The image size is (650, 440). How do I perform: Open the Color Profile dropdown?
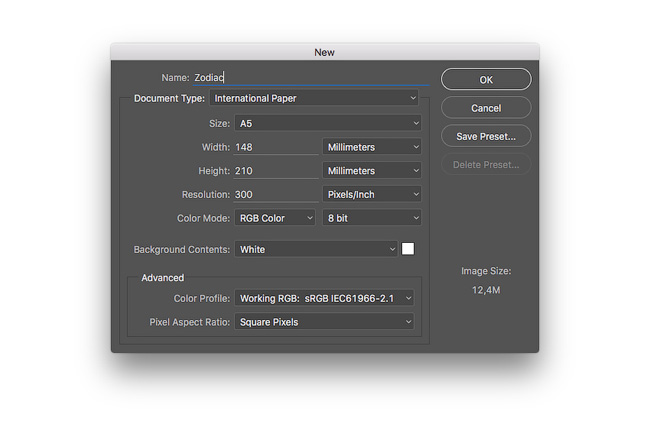point(324,298)
